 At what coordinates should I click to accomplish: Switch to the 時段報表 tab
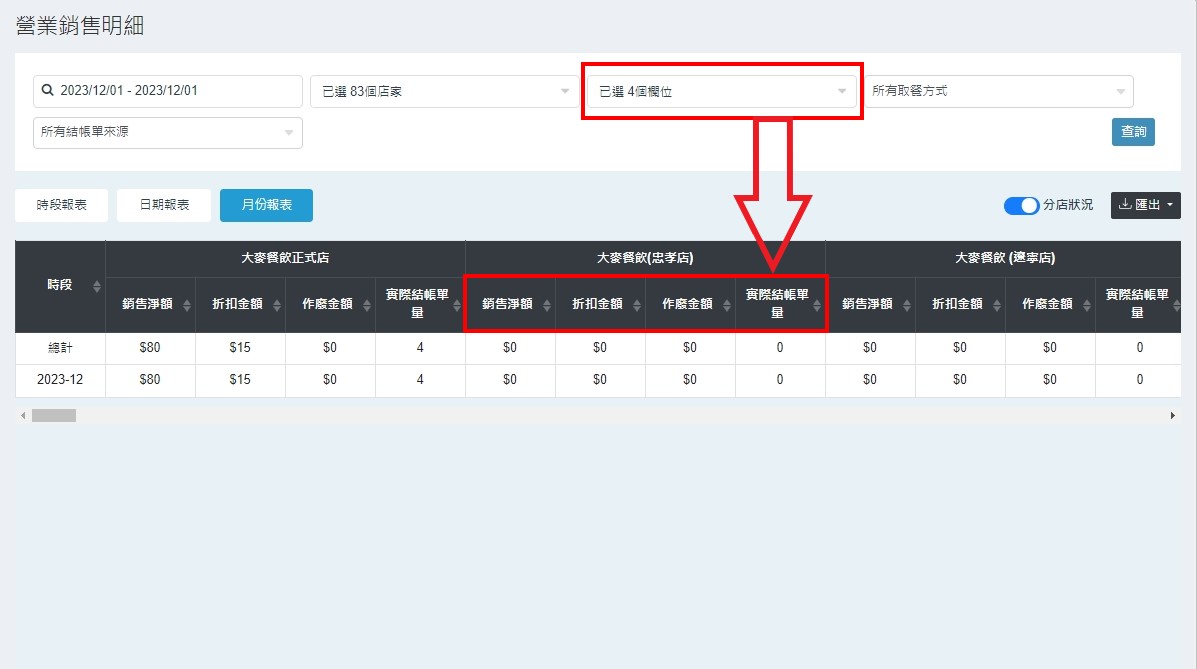pyautogui.click(x=62, y=205)
